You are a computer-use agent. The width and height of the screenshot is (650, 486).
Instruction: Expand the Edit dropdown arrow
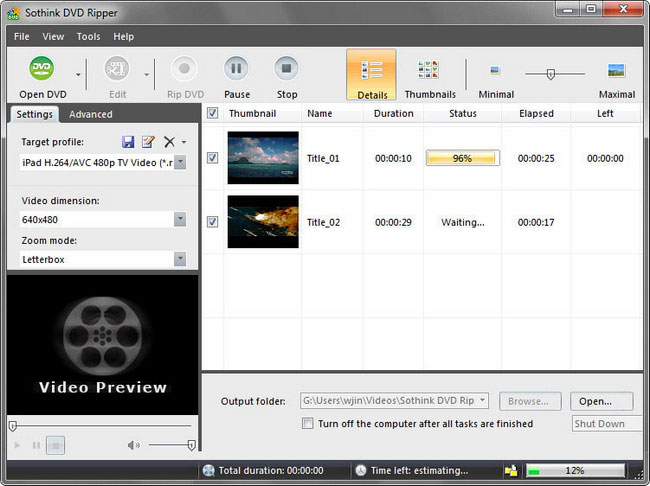146,75
